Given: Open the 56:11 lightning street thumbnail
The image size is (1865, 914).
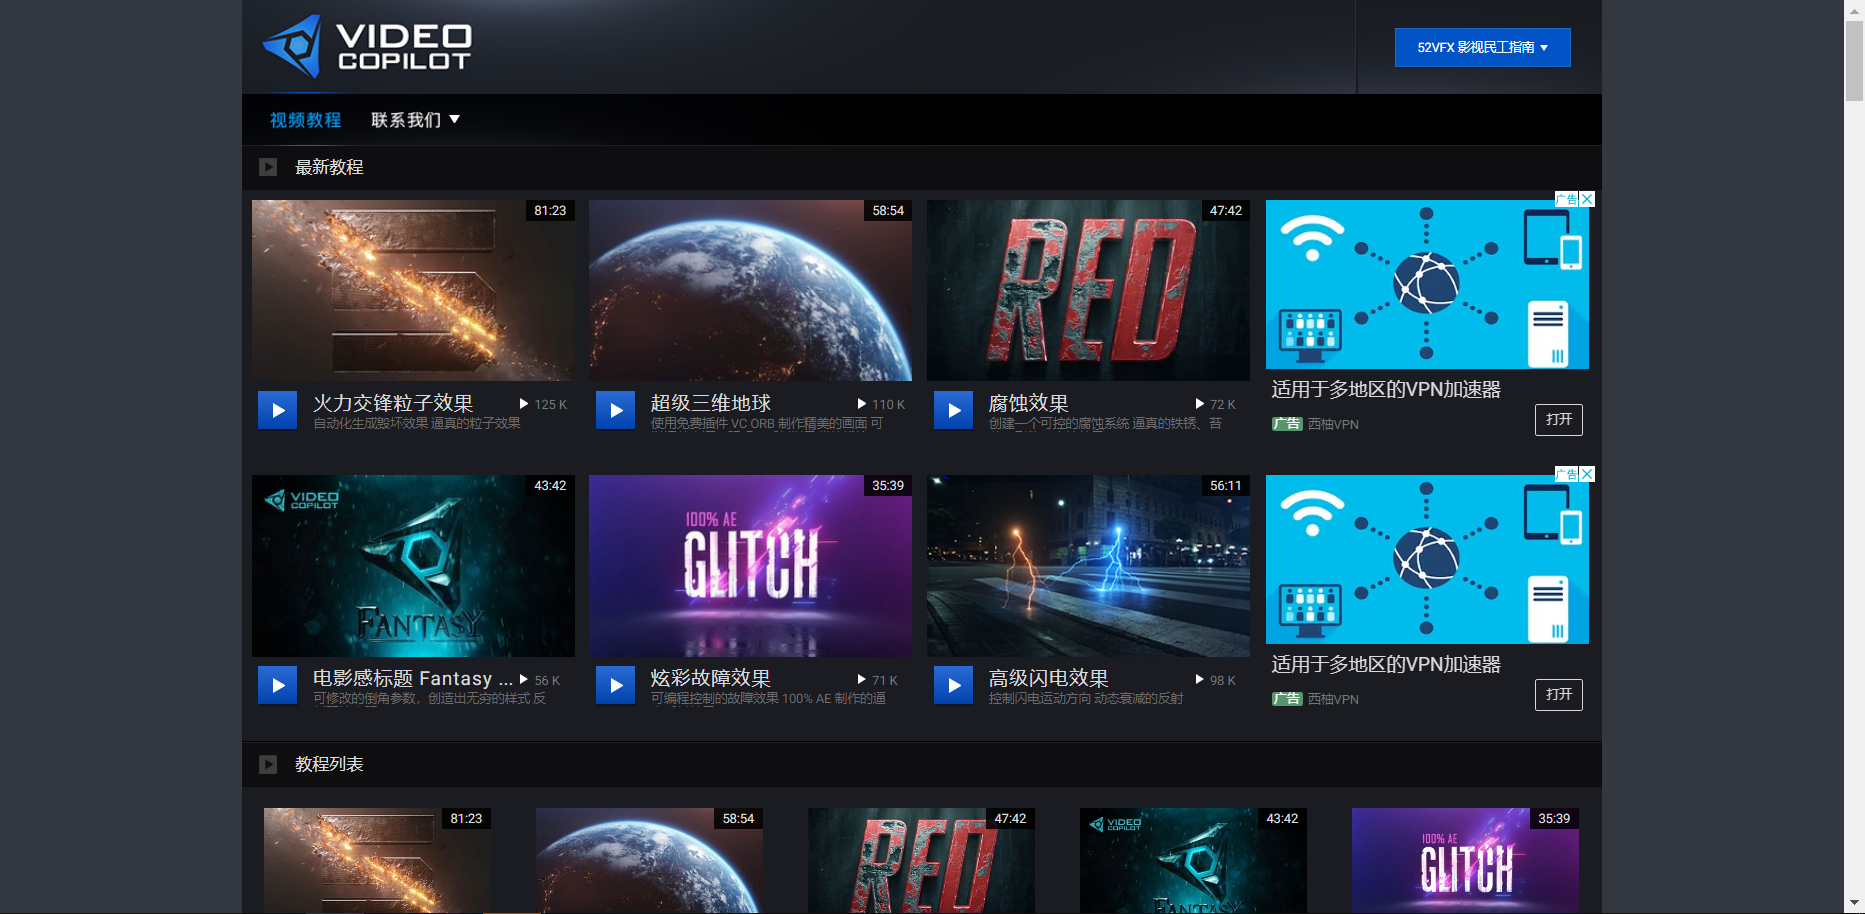Looking at the screenshot, I should (1088, 566).
